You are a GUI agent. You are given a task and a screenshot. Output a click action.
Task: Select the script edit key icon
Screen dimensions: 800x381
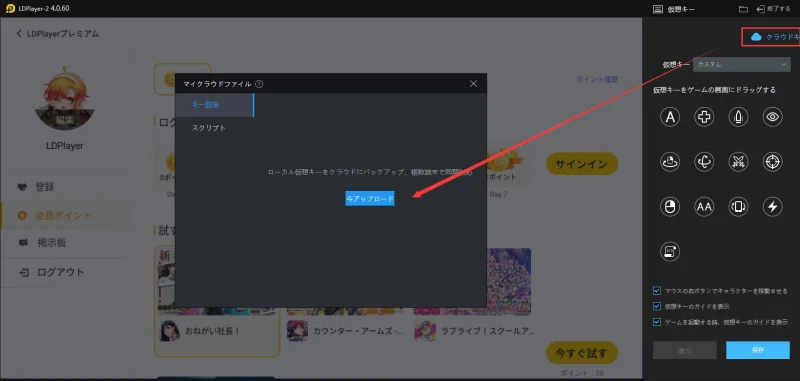pos(670,251)
